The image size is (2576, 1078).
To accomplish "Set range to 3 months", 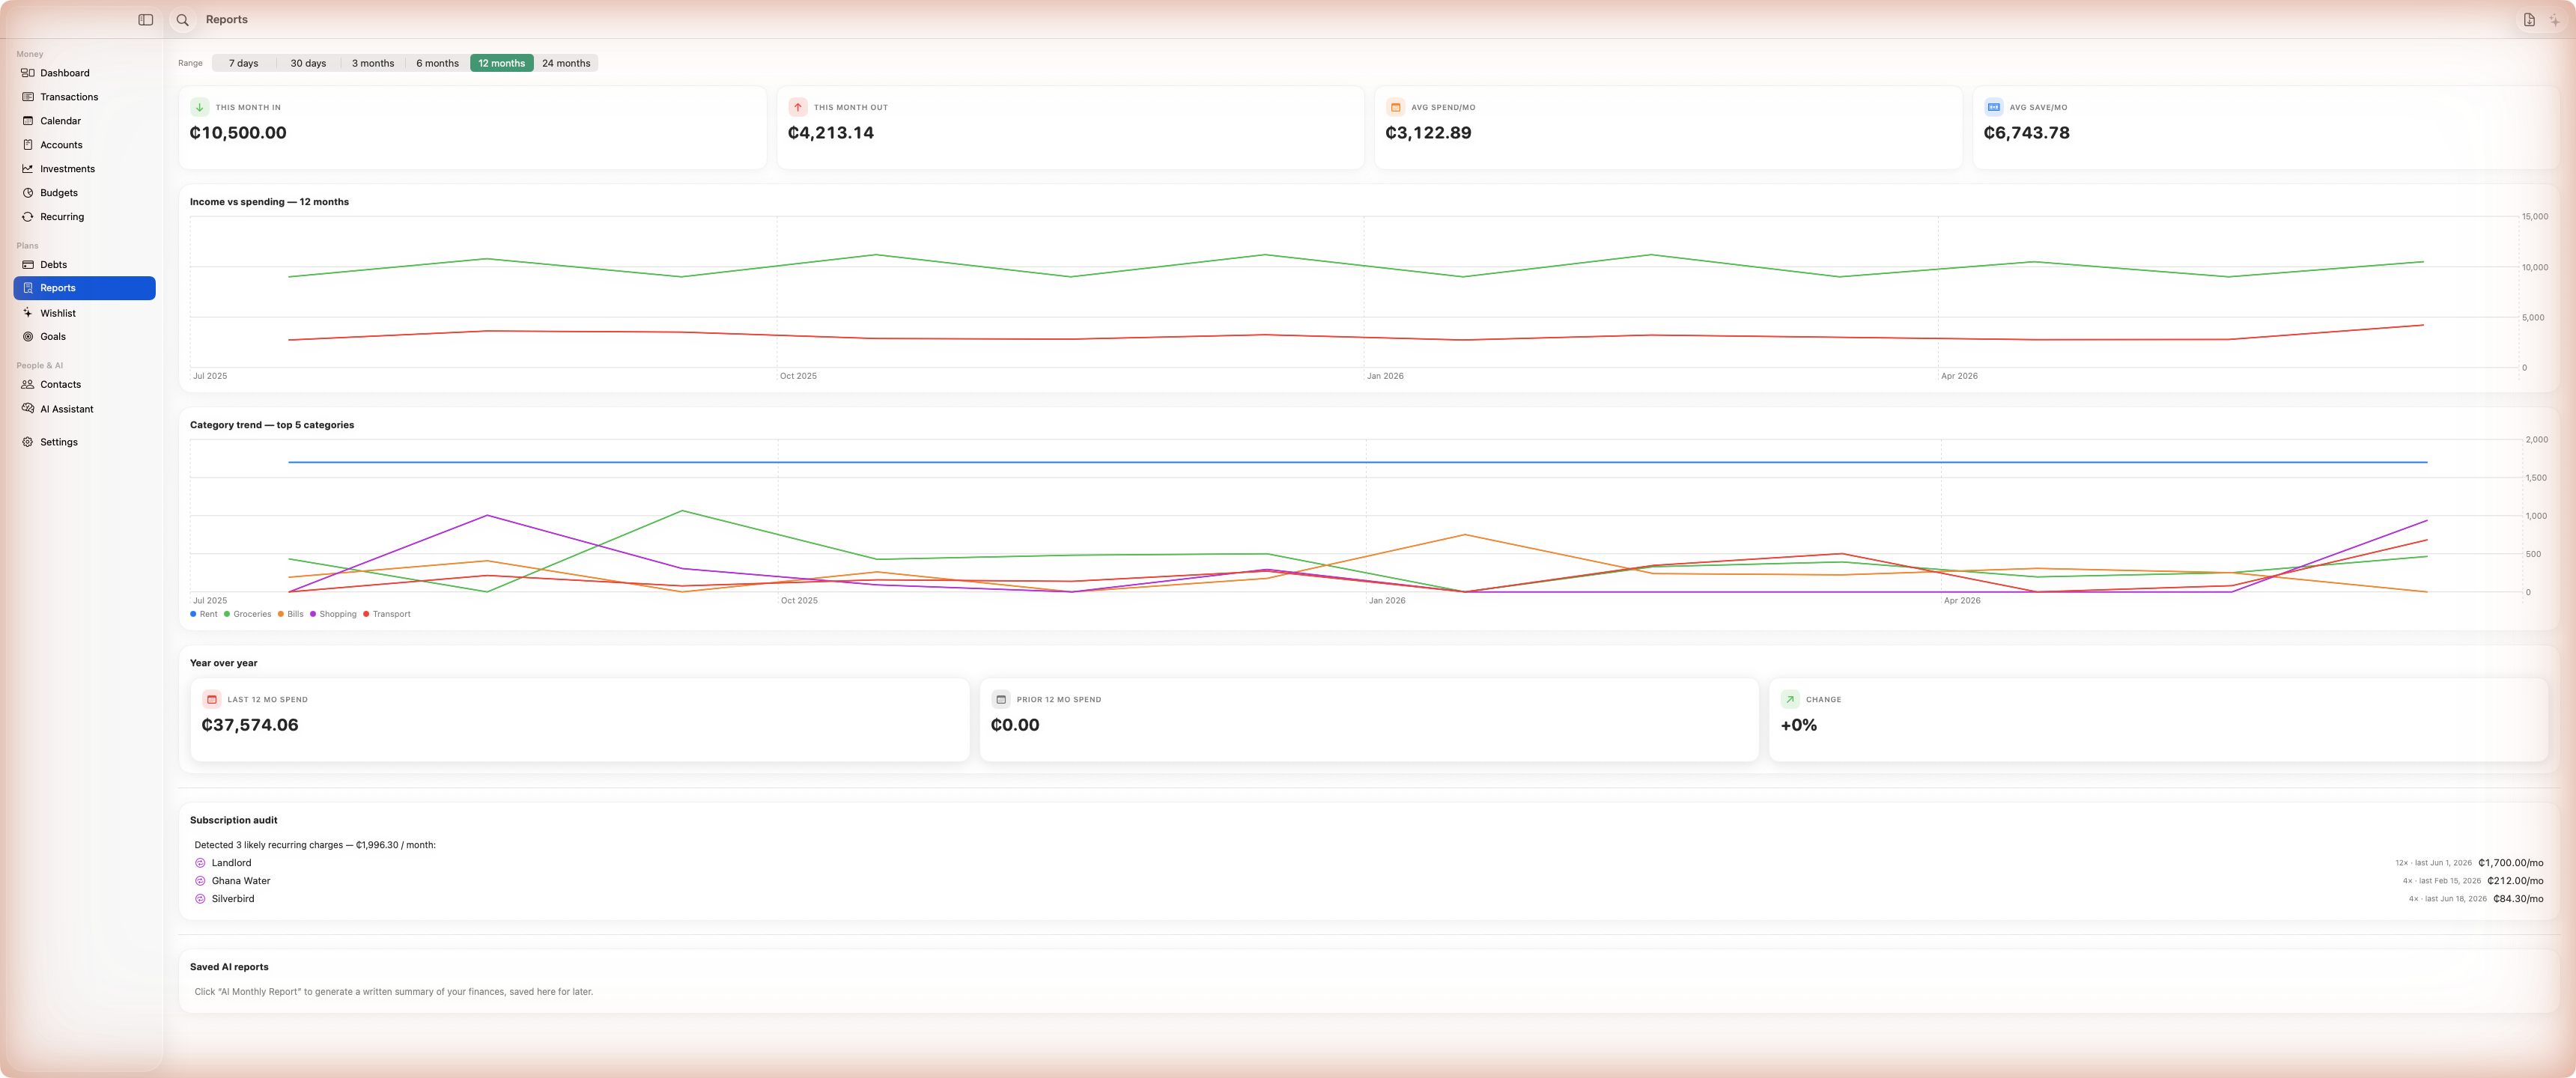I will coord(373,63).
